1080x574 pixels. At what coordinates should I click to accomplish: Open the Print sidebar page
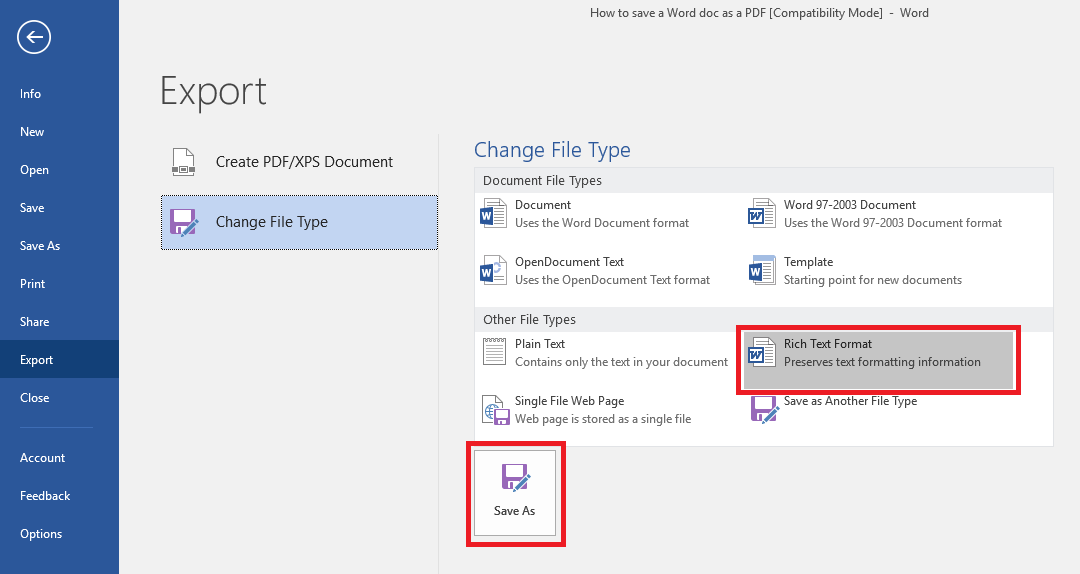coord(33,284)
